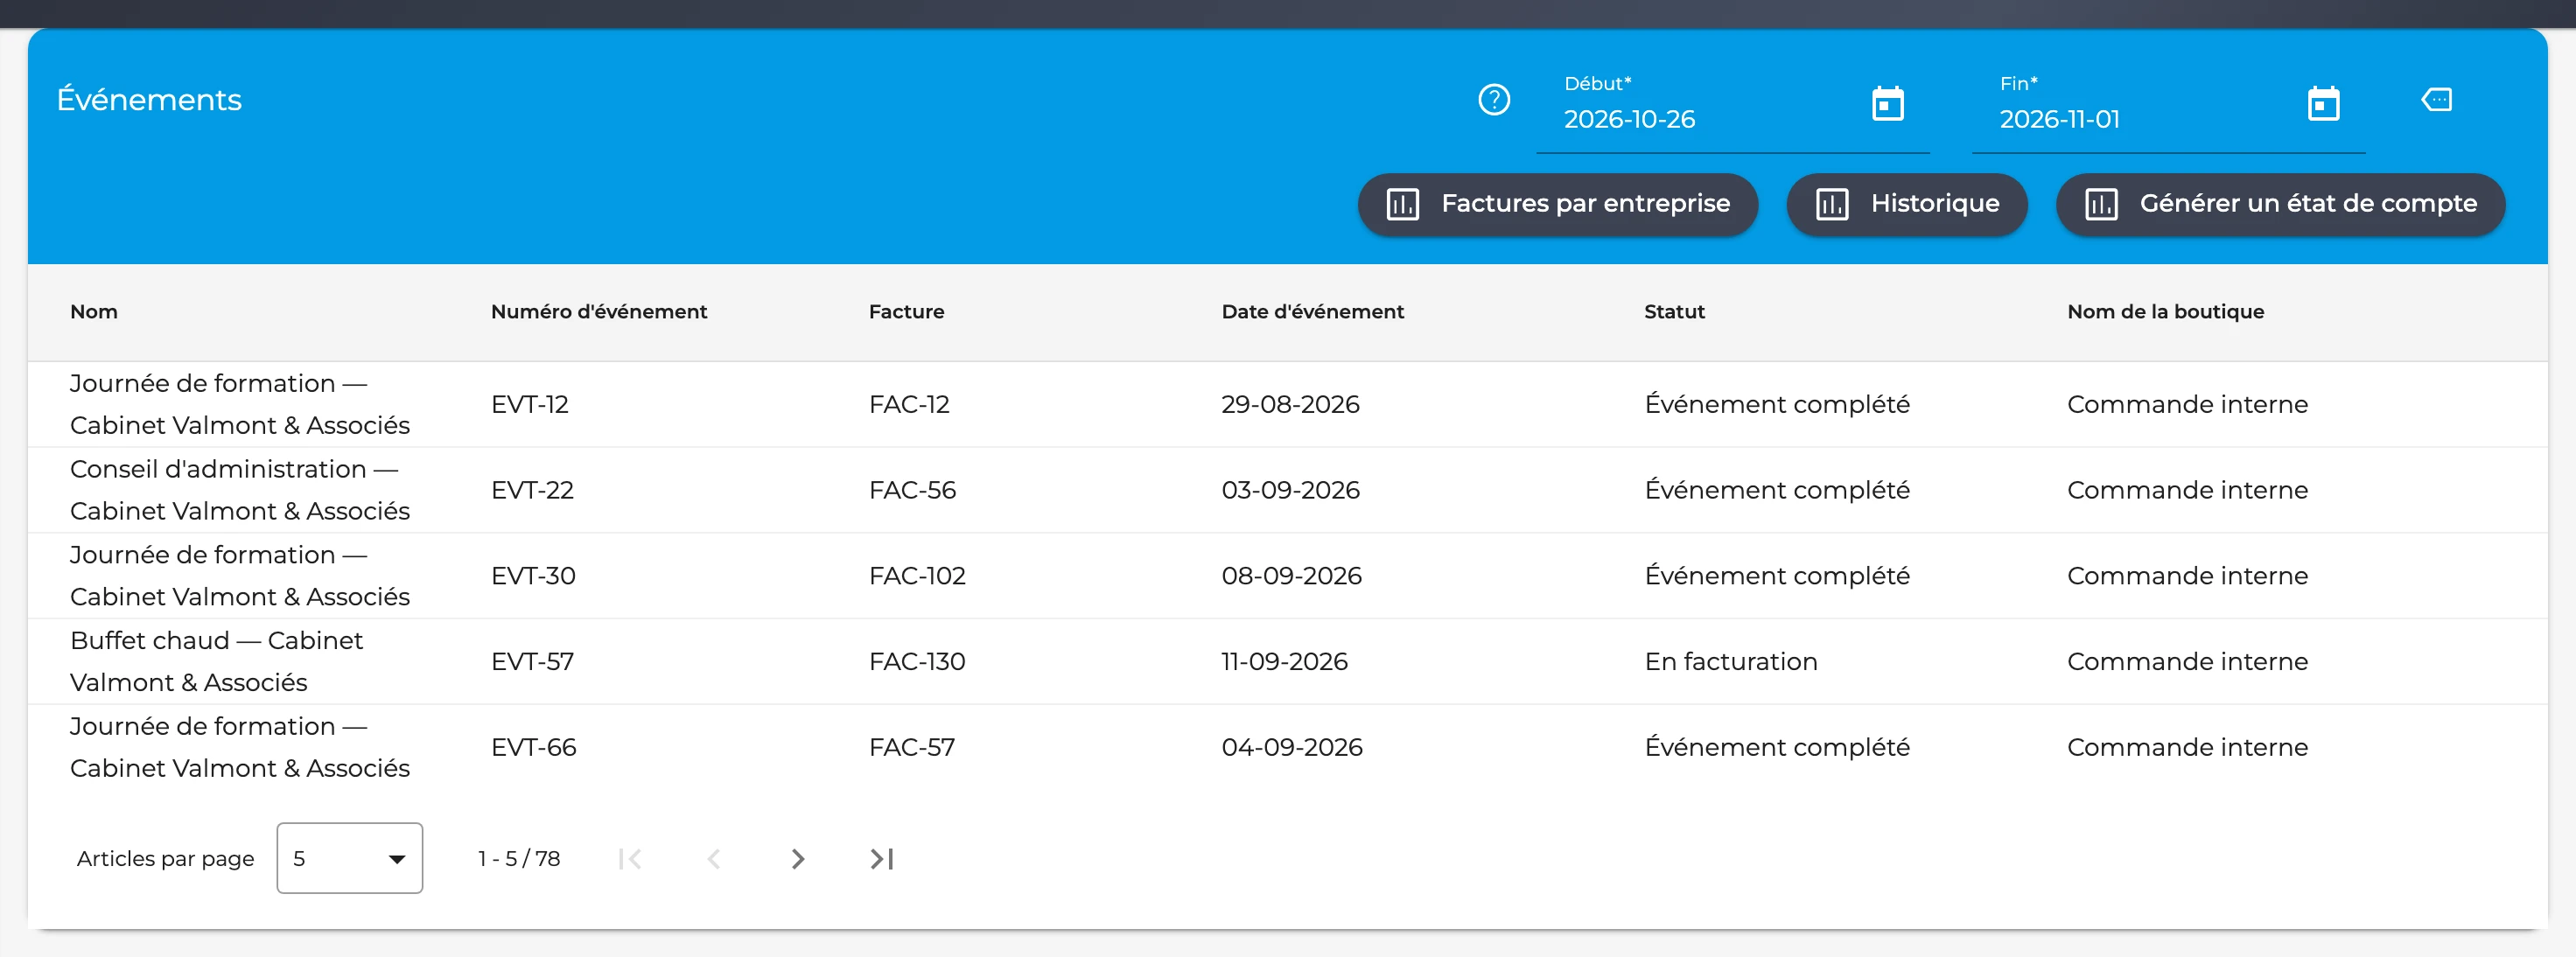The image size is (2576, 957).
Task: Open the Historique report
Action: coord(1906,204)
